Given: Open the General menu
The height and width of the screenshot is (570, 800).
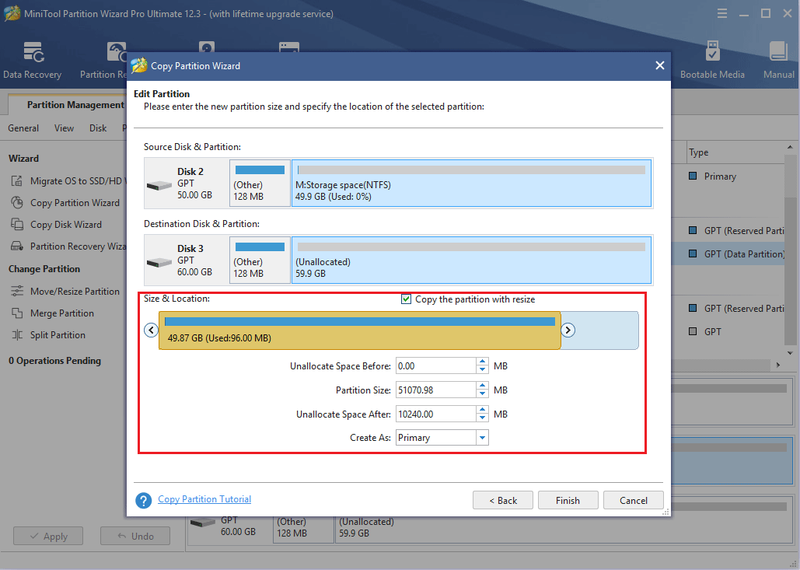Looking at the screenshot, I should (23, 128).
